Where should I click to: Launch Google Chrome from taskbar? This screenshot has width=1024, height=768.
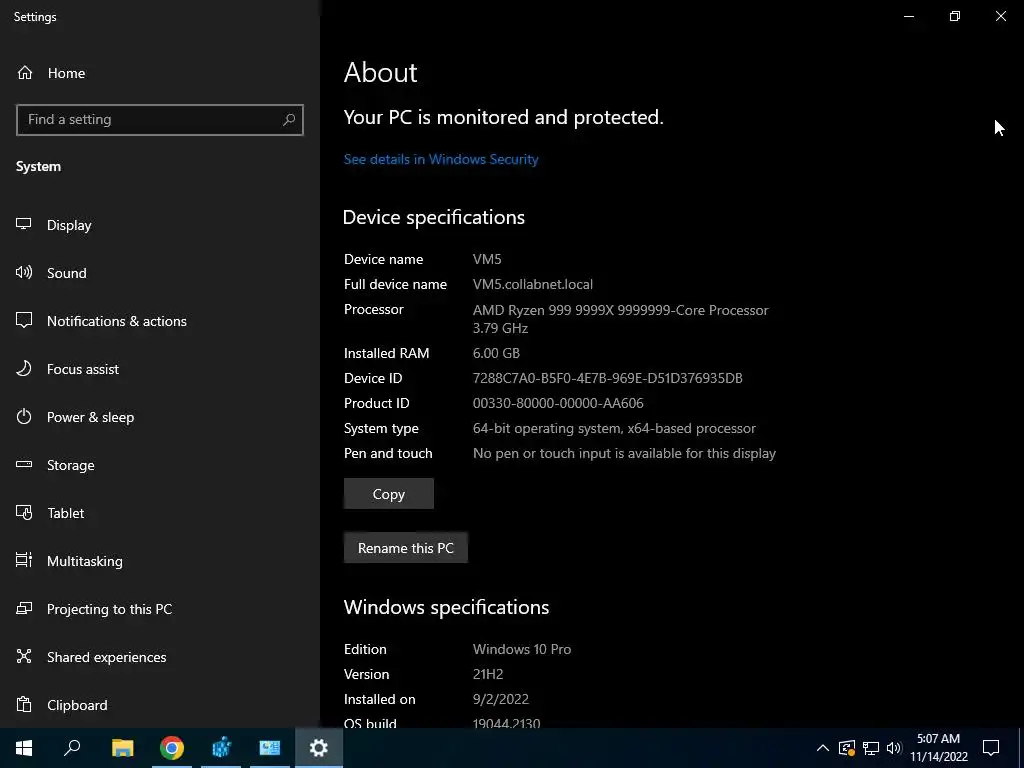click(172, 748)
